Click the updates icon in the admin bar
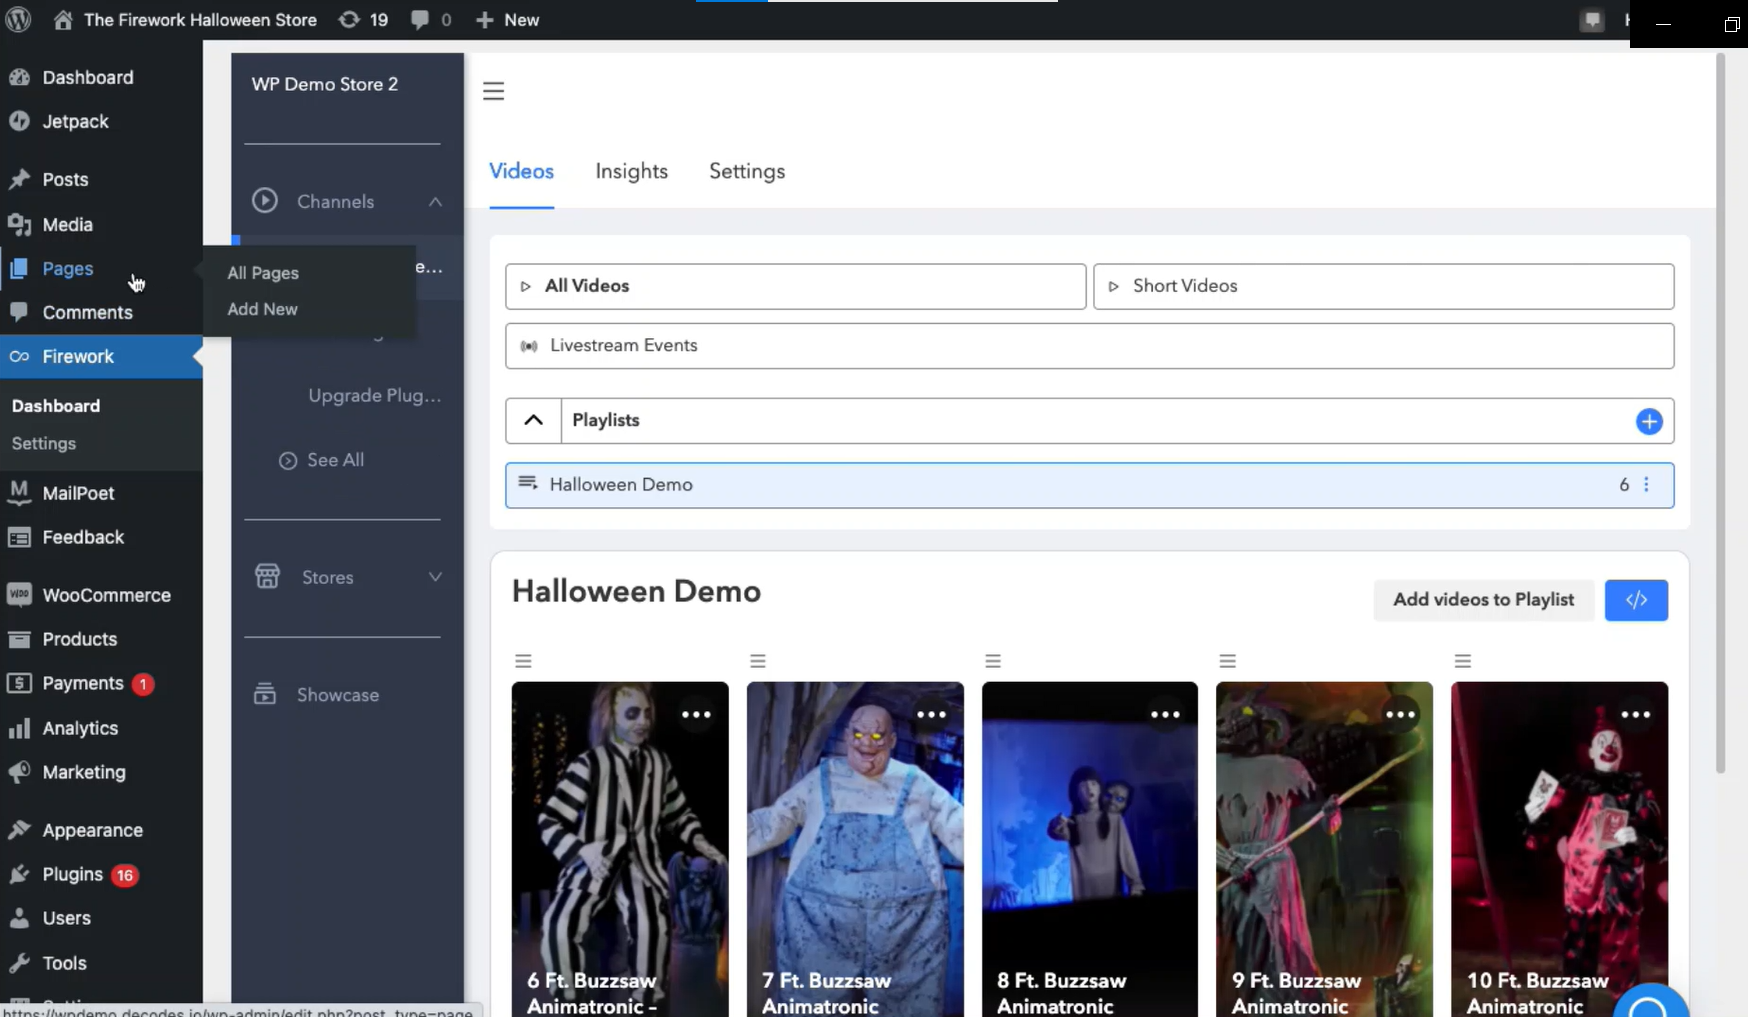1748x1017 pixels. tap(348, 19)
